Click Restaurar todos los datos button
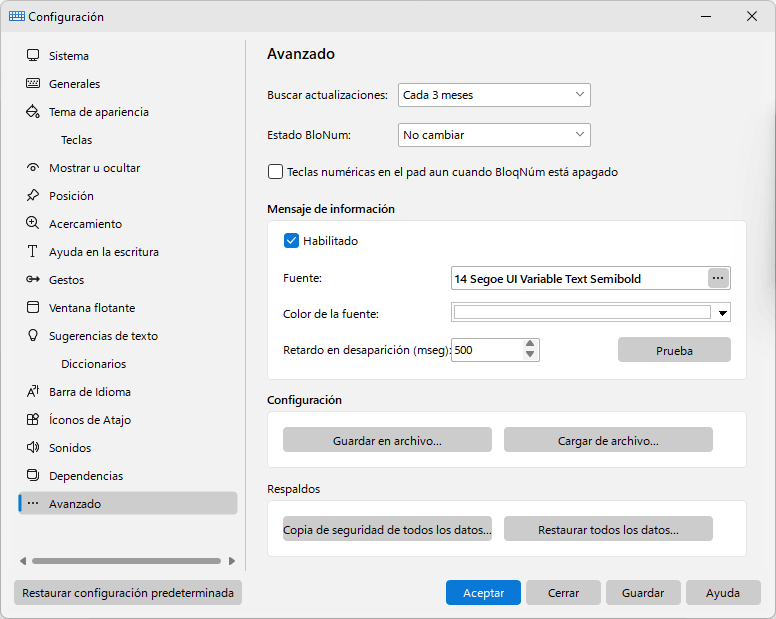The image size is (776, 619). (608, 529)
